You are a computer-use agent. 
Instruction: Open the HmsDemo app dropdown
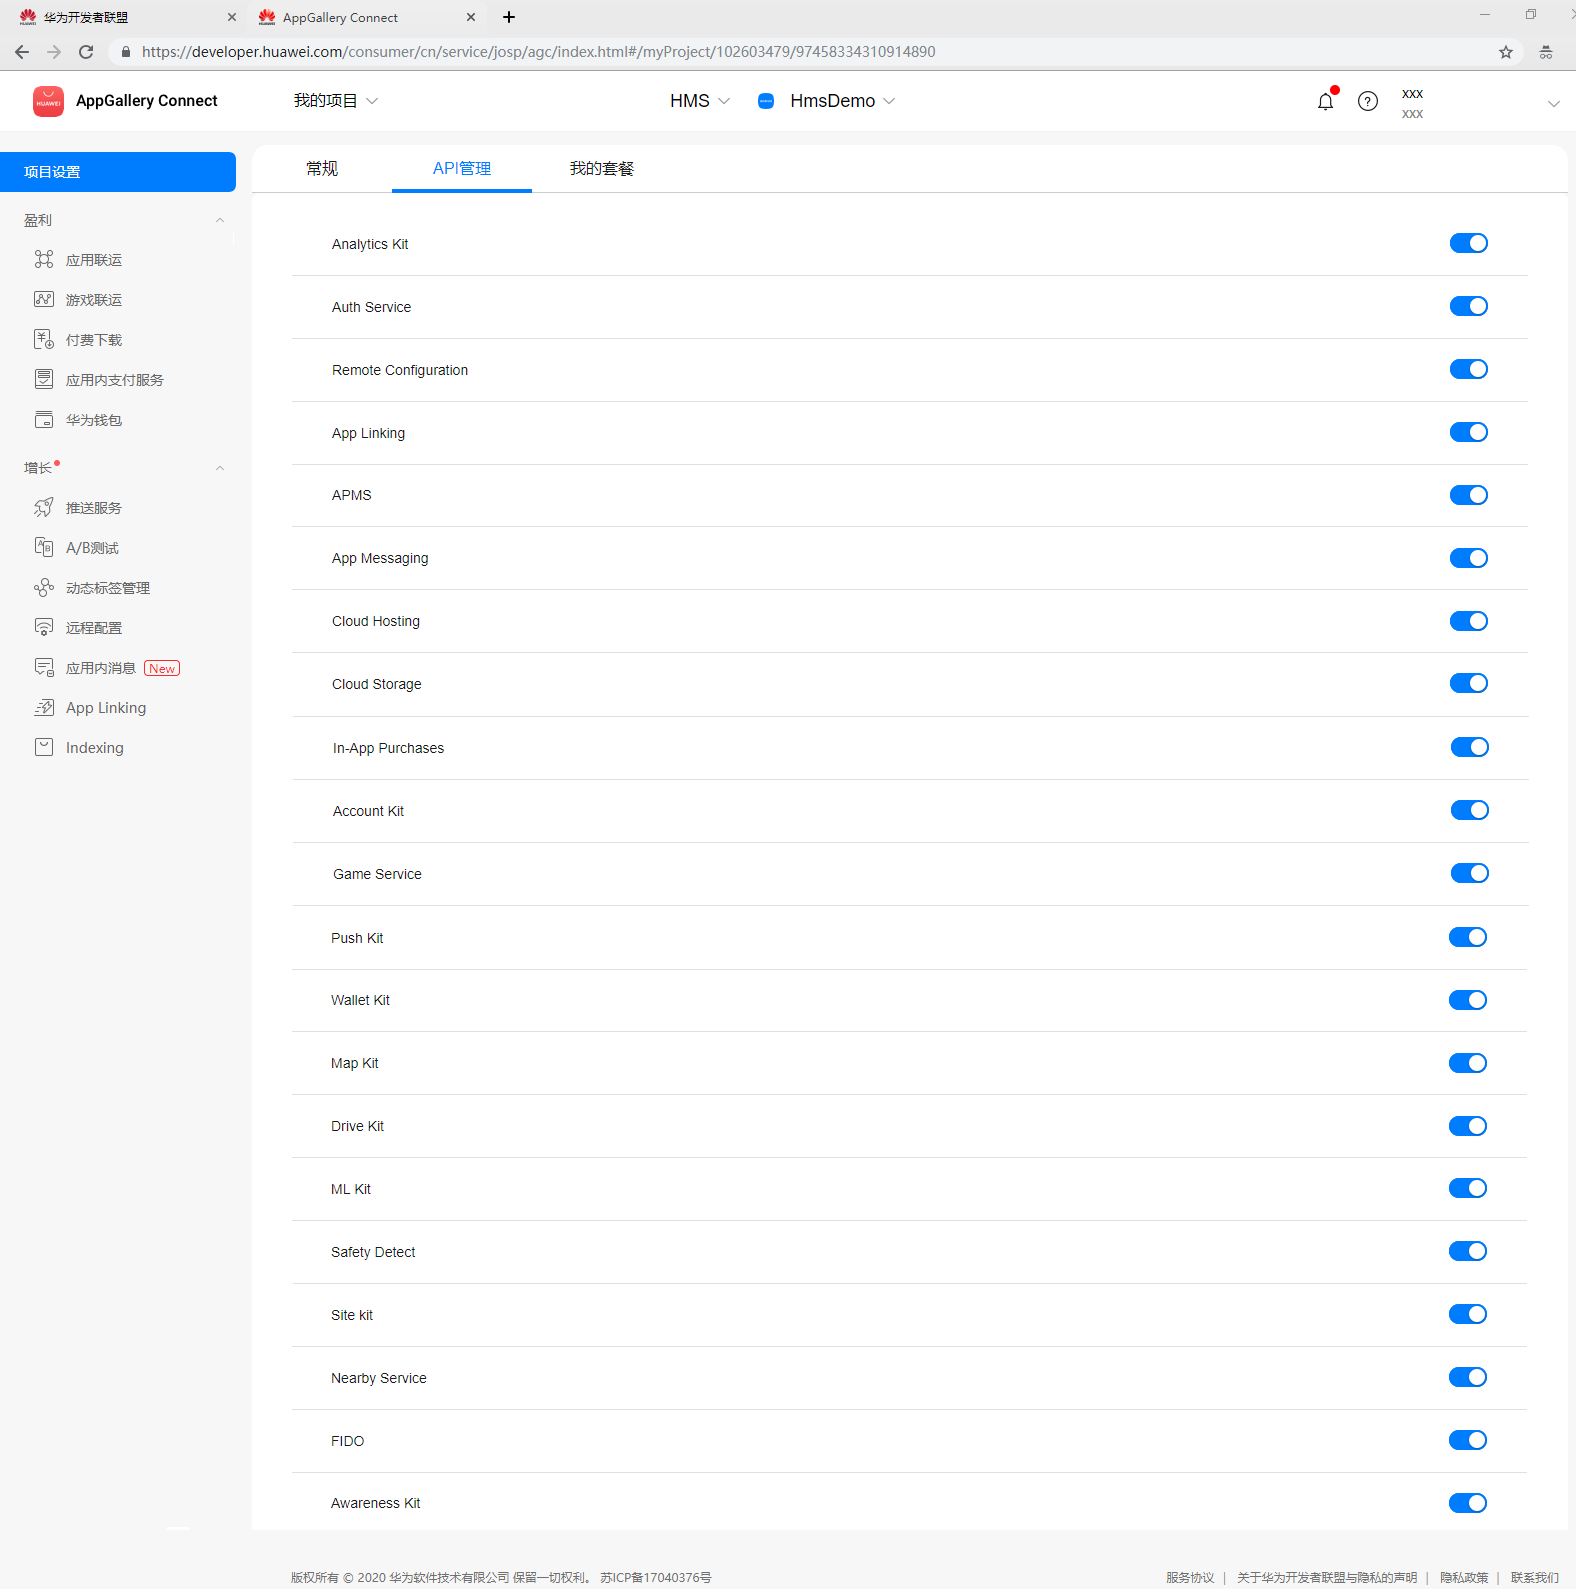[x=842, y=101]
